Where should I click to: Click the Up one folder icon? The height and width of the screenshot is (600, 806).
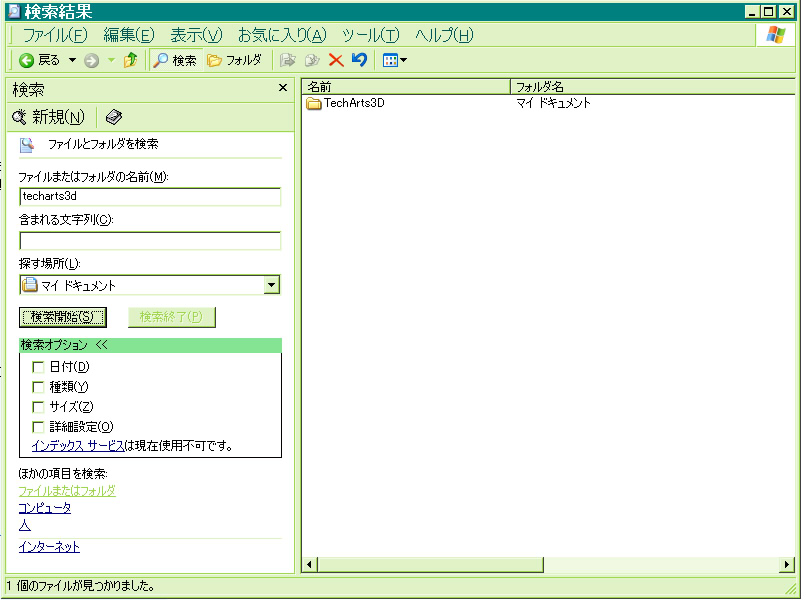tap(130, 60)
